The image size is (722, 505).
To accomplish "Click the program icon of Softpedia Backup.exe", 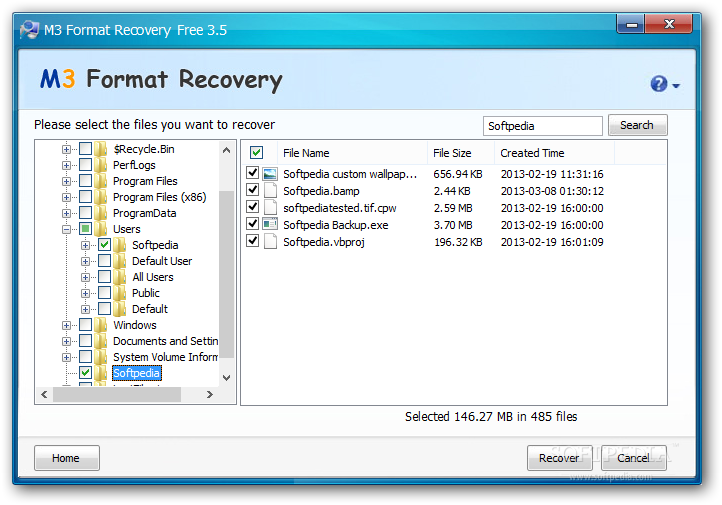I will (270, 224).
